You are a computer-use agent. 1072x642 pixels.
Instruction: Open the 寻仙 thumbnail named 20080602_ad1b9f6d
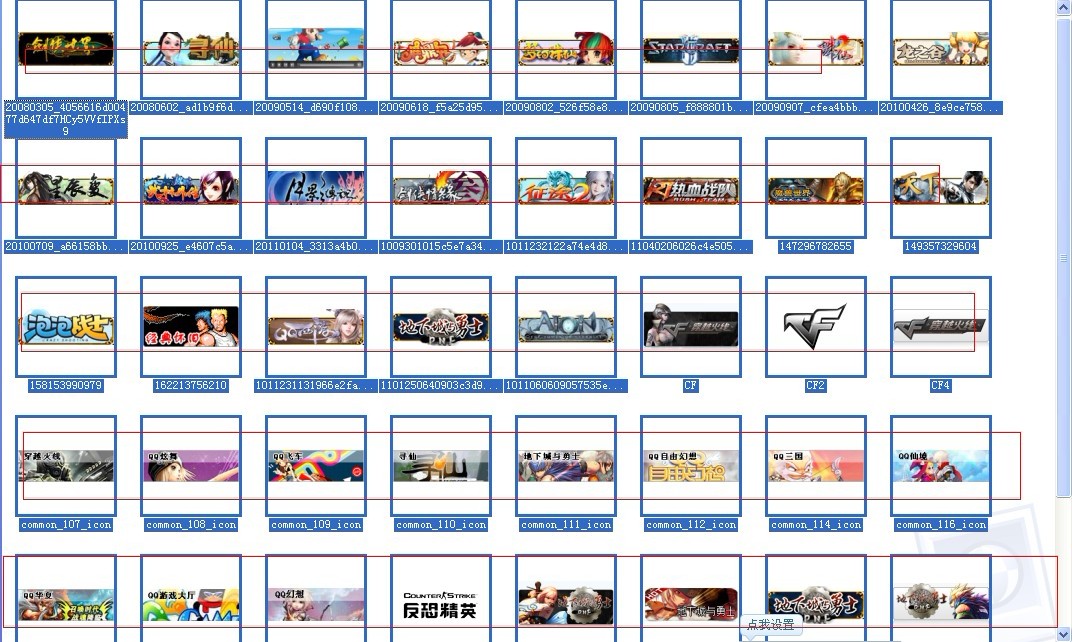(191, 49)
